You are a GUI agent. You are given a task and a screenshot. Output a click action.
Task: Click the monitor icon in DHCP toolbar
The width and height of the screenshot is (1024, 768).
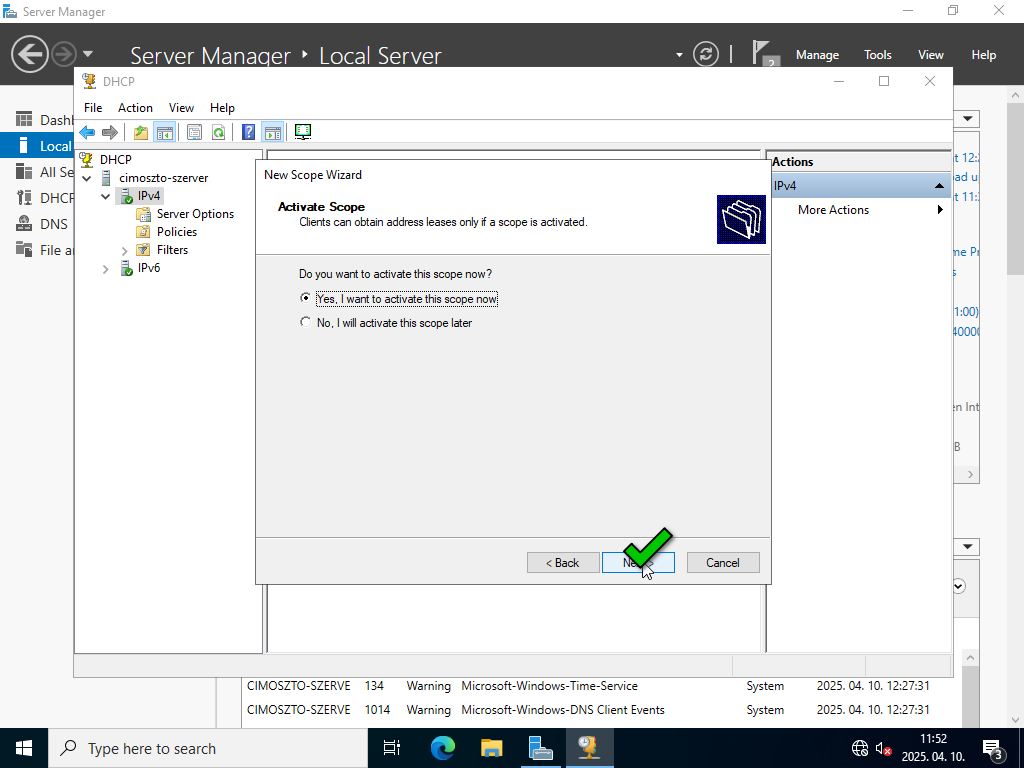[303, 132]
